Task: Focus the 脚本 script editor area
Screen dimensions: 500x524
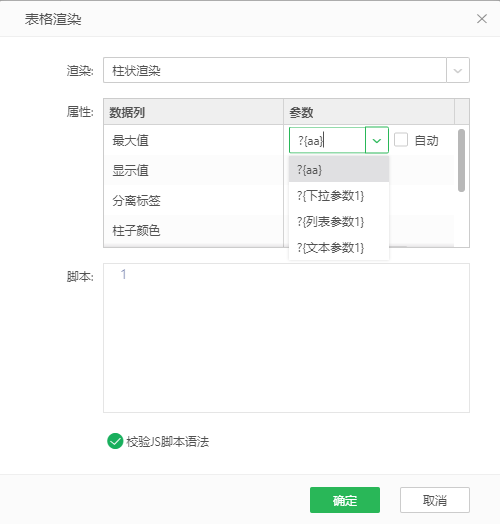Action: point(286,338)
